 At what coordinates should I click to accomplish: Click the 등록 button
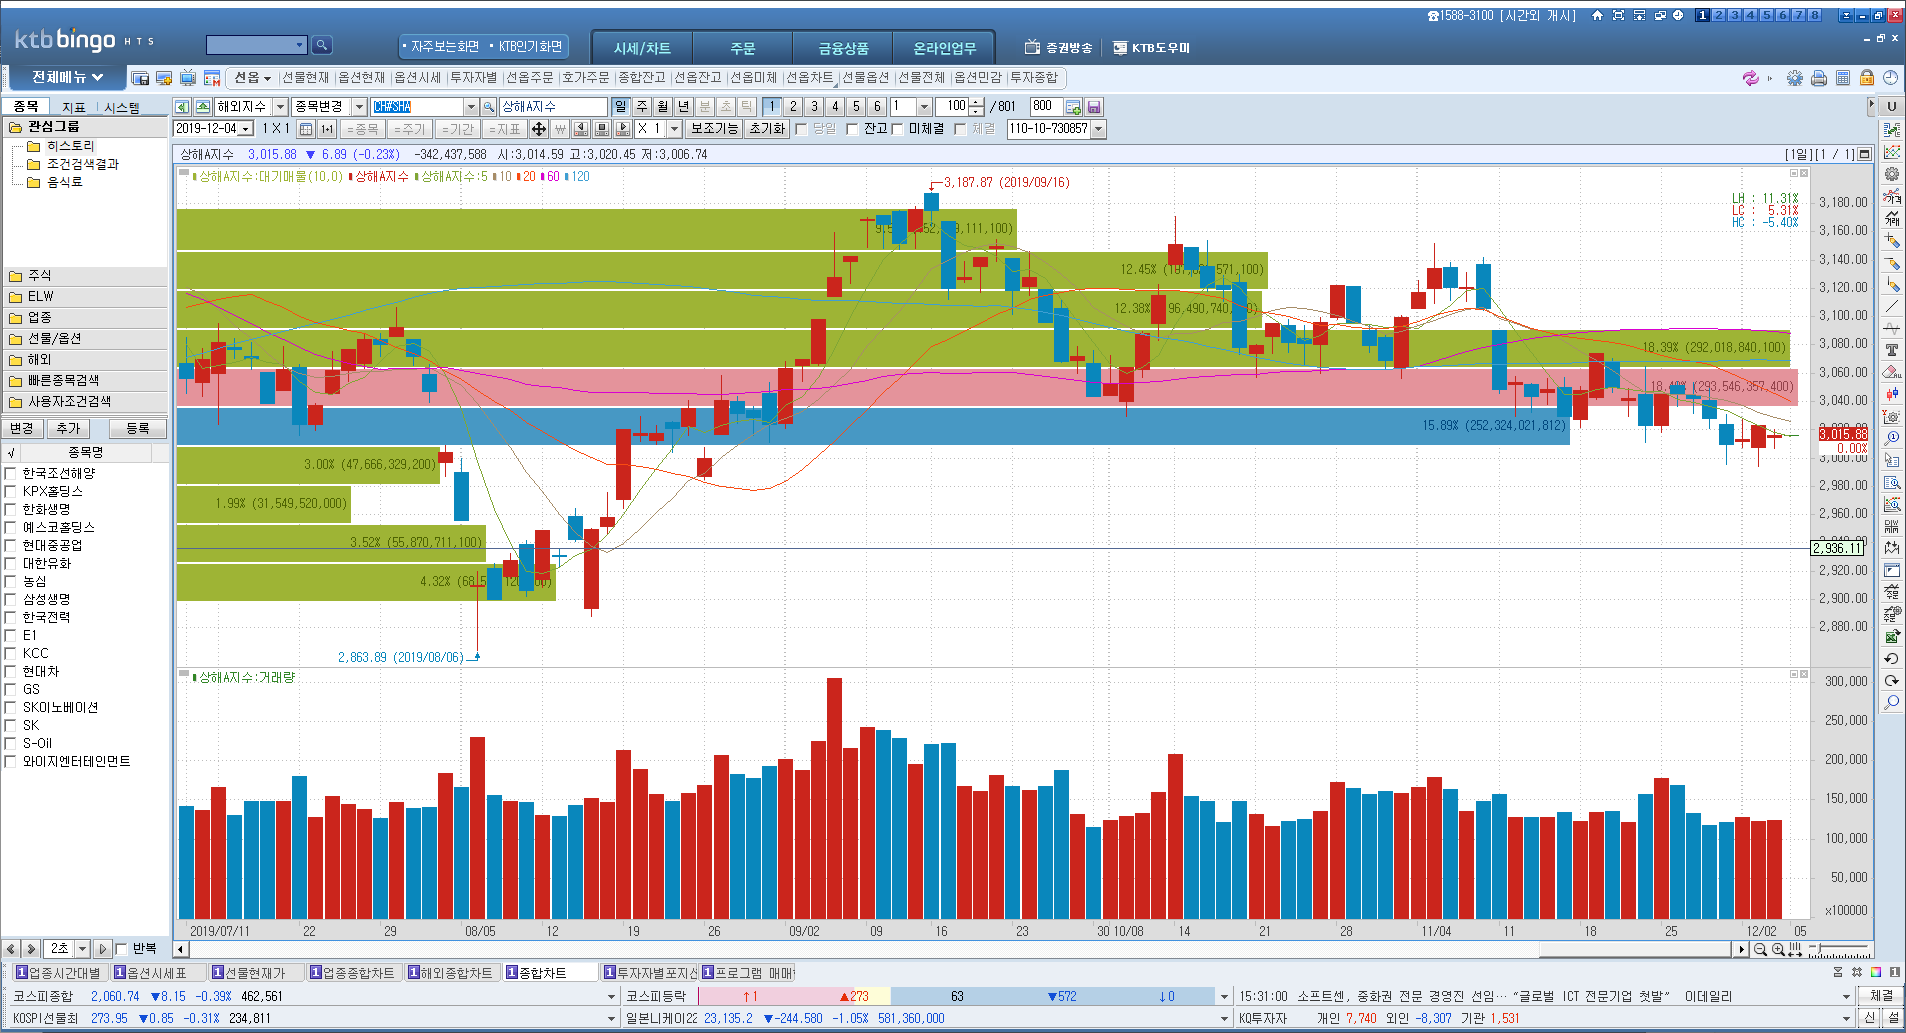(138, 428)
